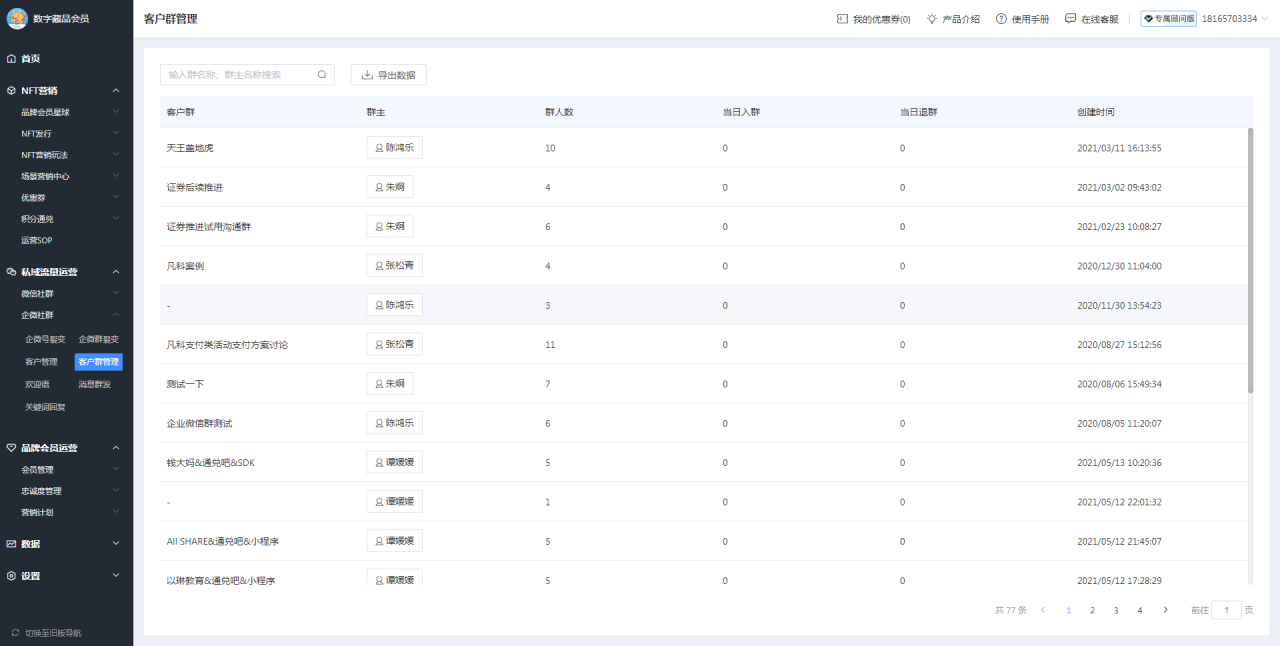The image size is (1280, 646).
Task: Open the 消息群发 menu item
Action: click(x=95, y=385)
